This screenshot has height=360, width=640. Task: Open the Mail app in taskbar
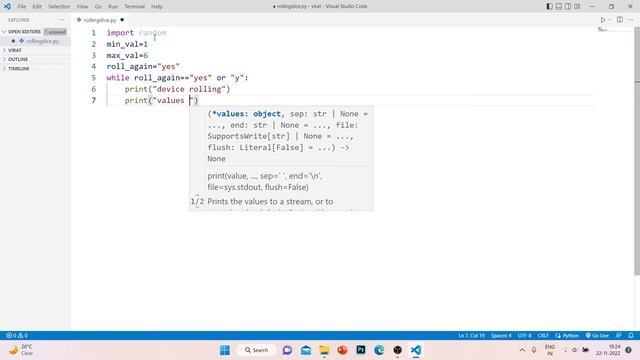[x=306, y=350]
